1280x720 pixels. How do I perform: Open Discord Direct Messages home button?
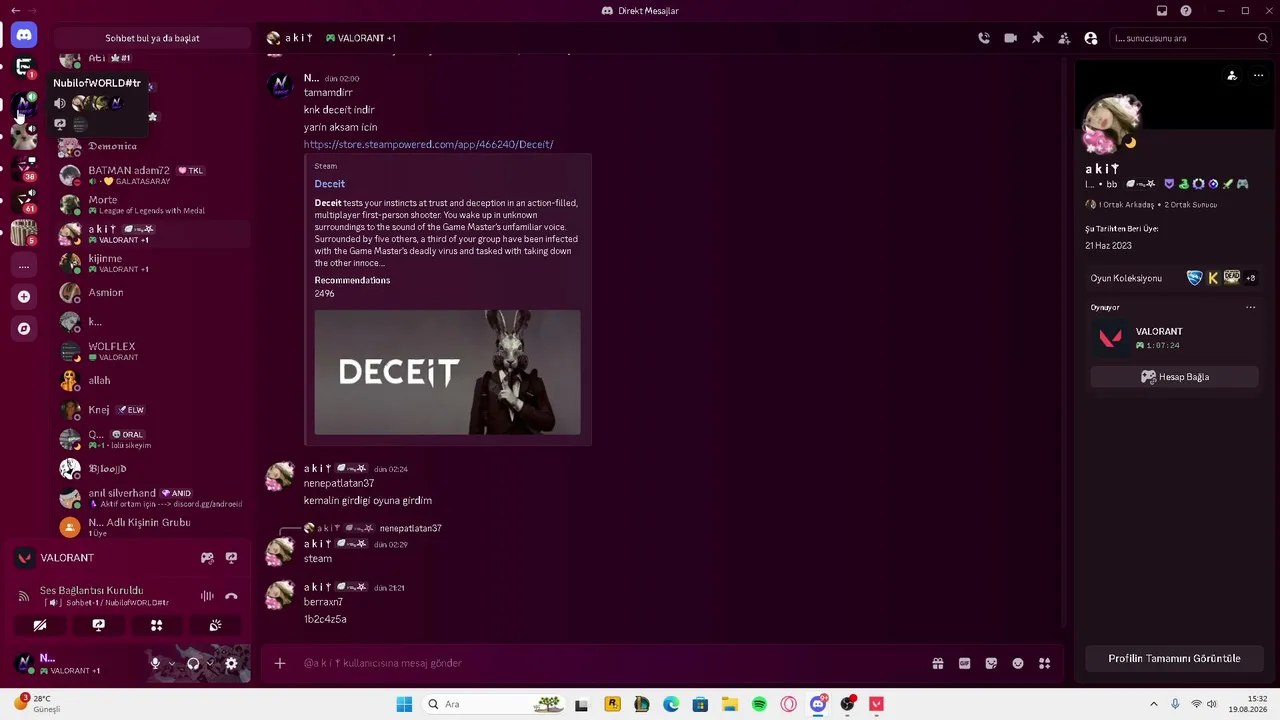(x=24, y=36)
